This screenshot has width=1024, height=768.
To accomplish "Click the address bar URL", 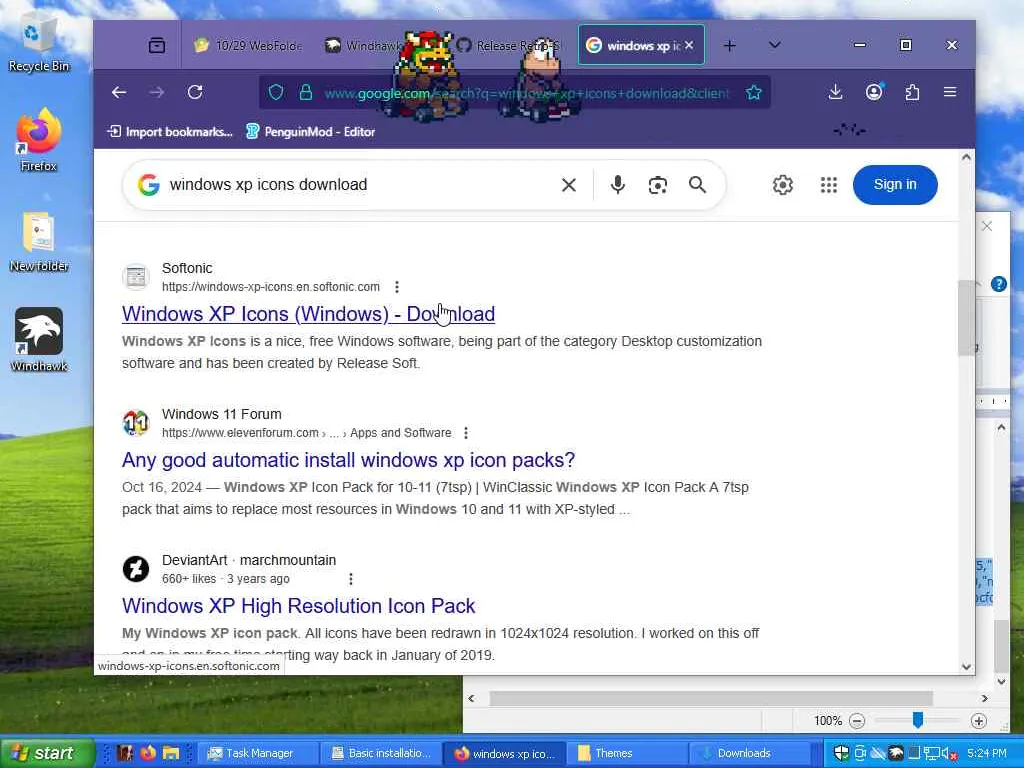I will click(x=526, y=93).
